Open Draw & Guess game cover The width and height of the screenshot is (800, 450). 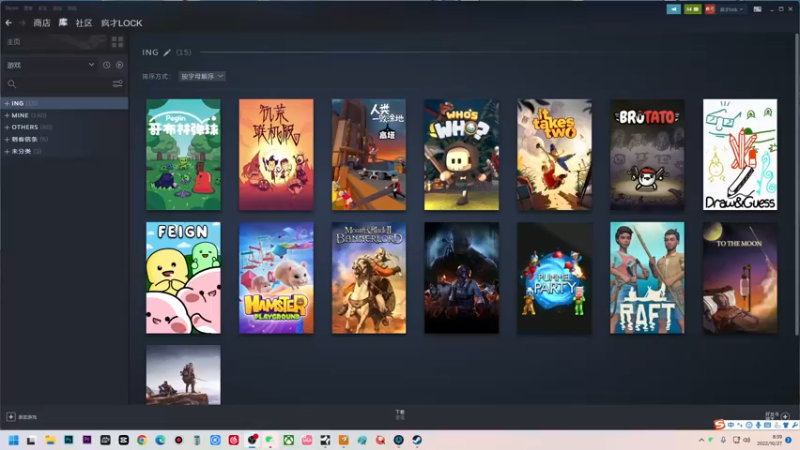[x=740, y=155]
